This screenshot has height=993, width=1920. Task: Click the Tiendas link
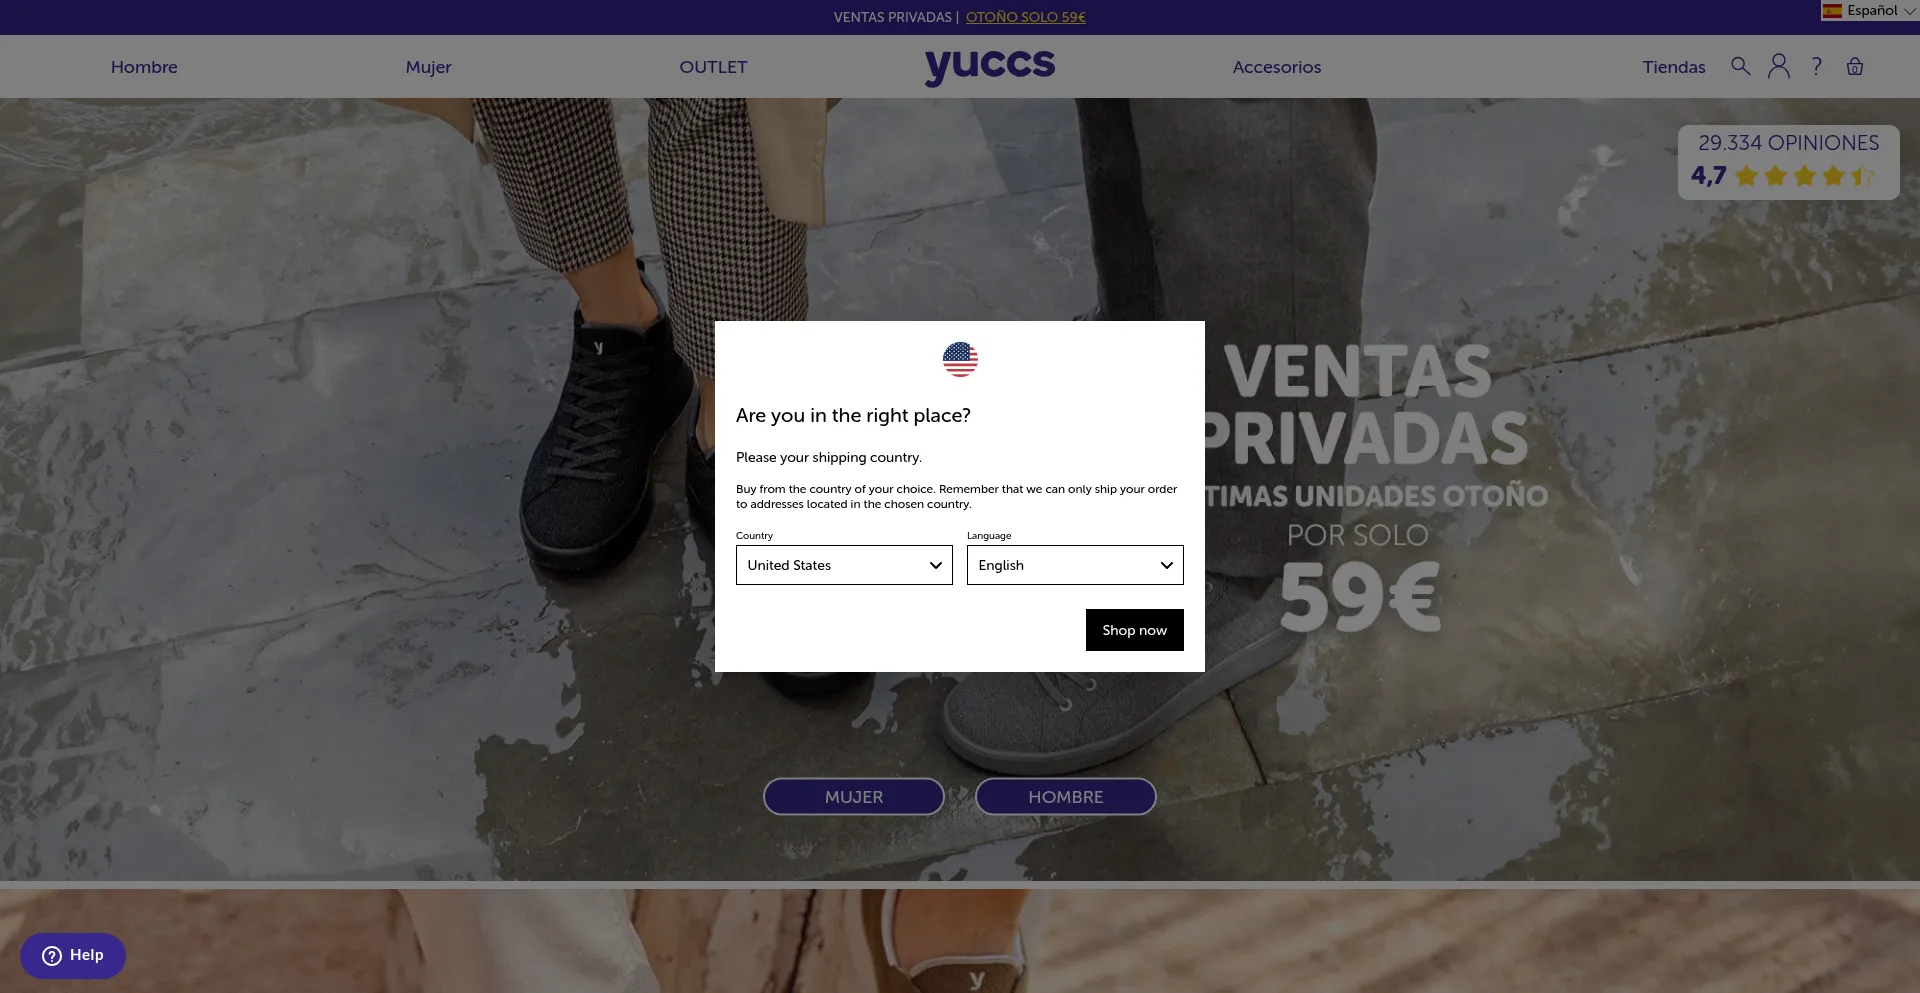[x=1674, y=67]
